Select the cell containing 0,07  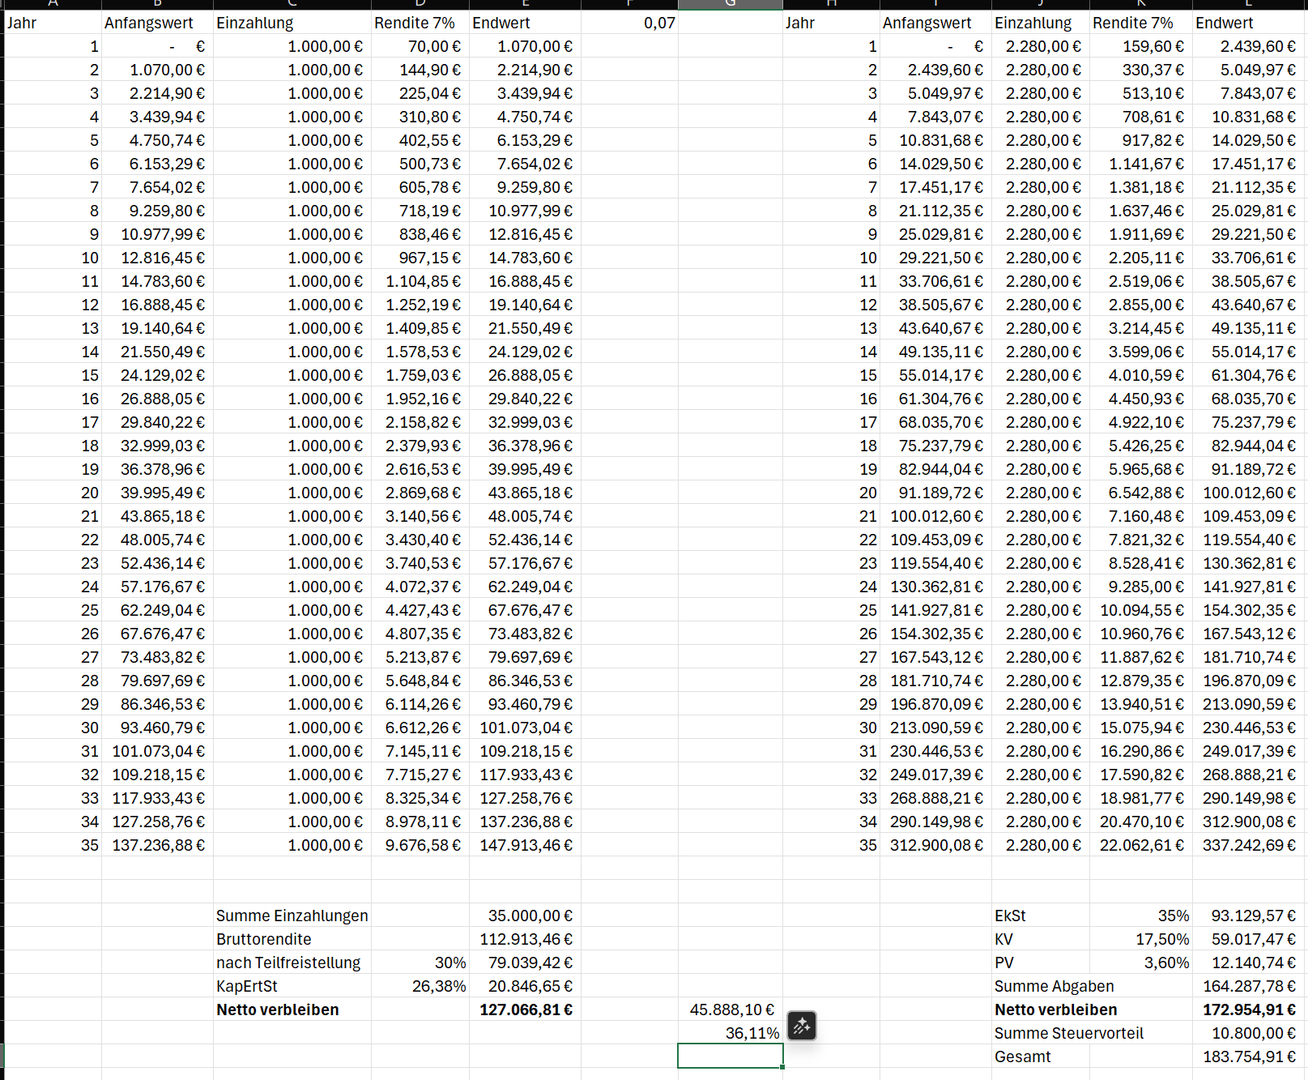click(x=630, y=23)
